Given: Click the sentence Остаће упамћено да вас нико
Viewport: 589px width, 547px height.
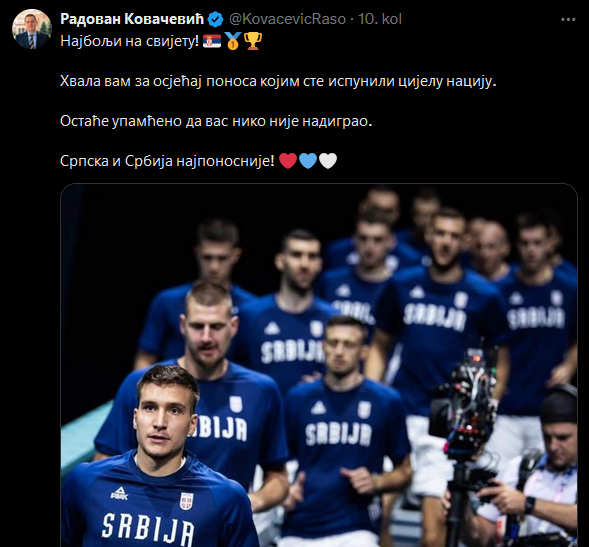Looking at the screenshot, I should coord(216,121).
